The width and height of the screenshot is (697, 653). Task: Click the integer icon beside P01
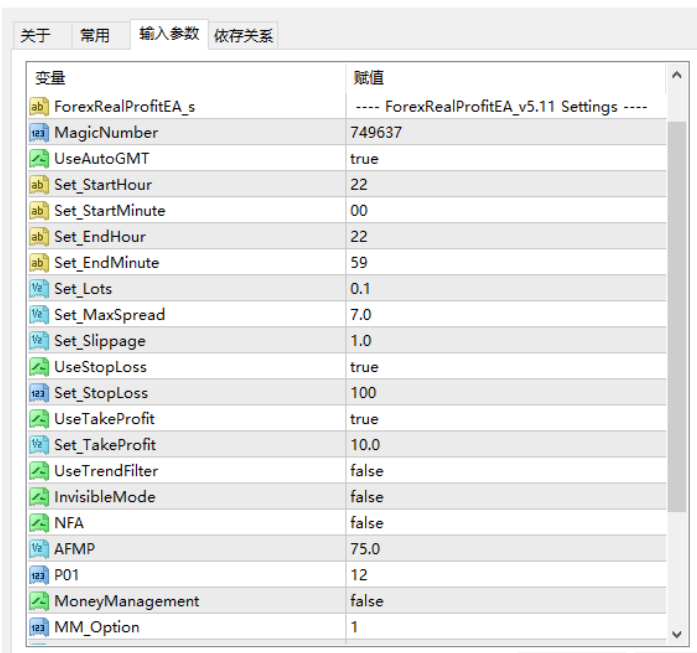pyautogui.click(x=39, y=575)
